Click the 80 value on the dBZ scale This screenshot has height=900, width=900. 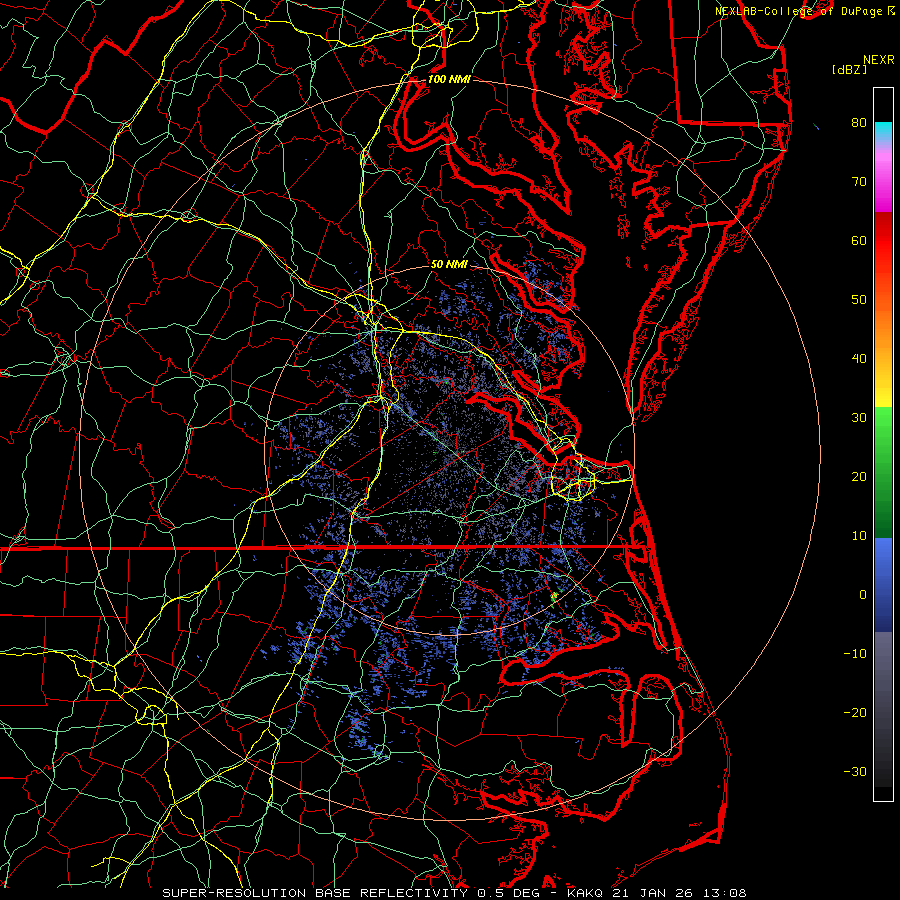coord(859,122)
